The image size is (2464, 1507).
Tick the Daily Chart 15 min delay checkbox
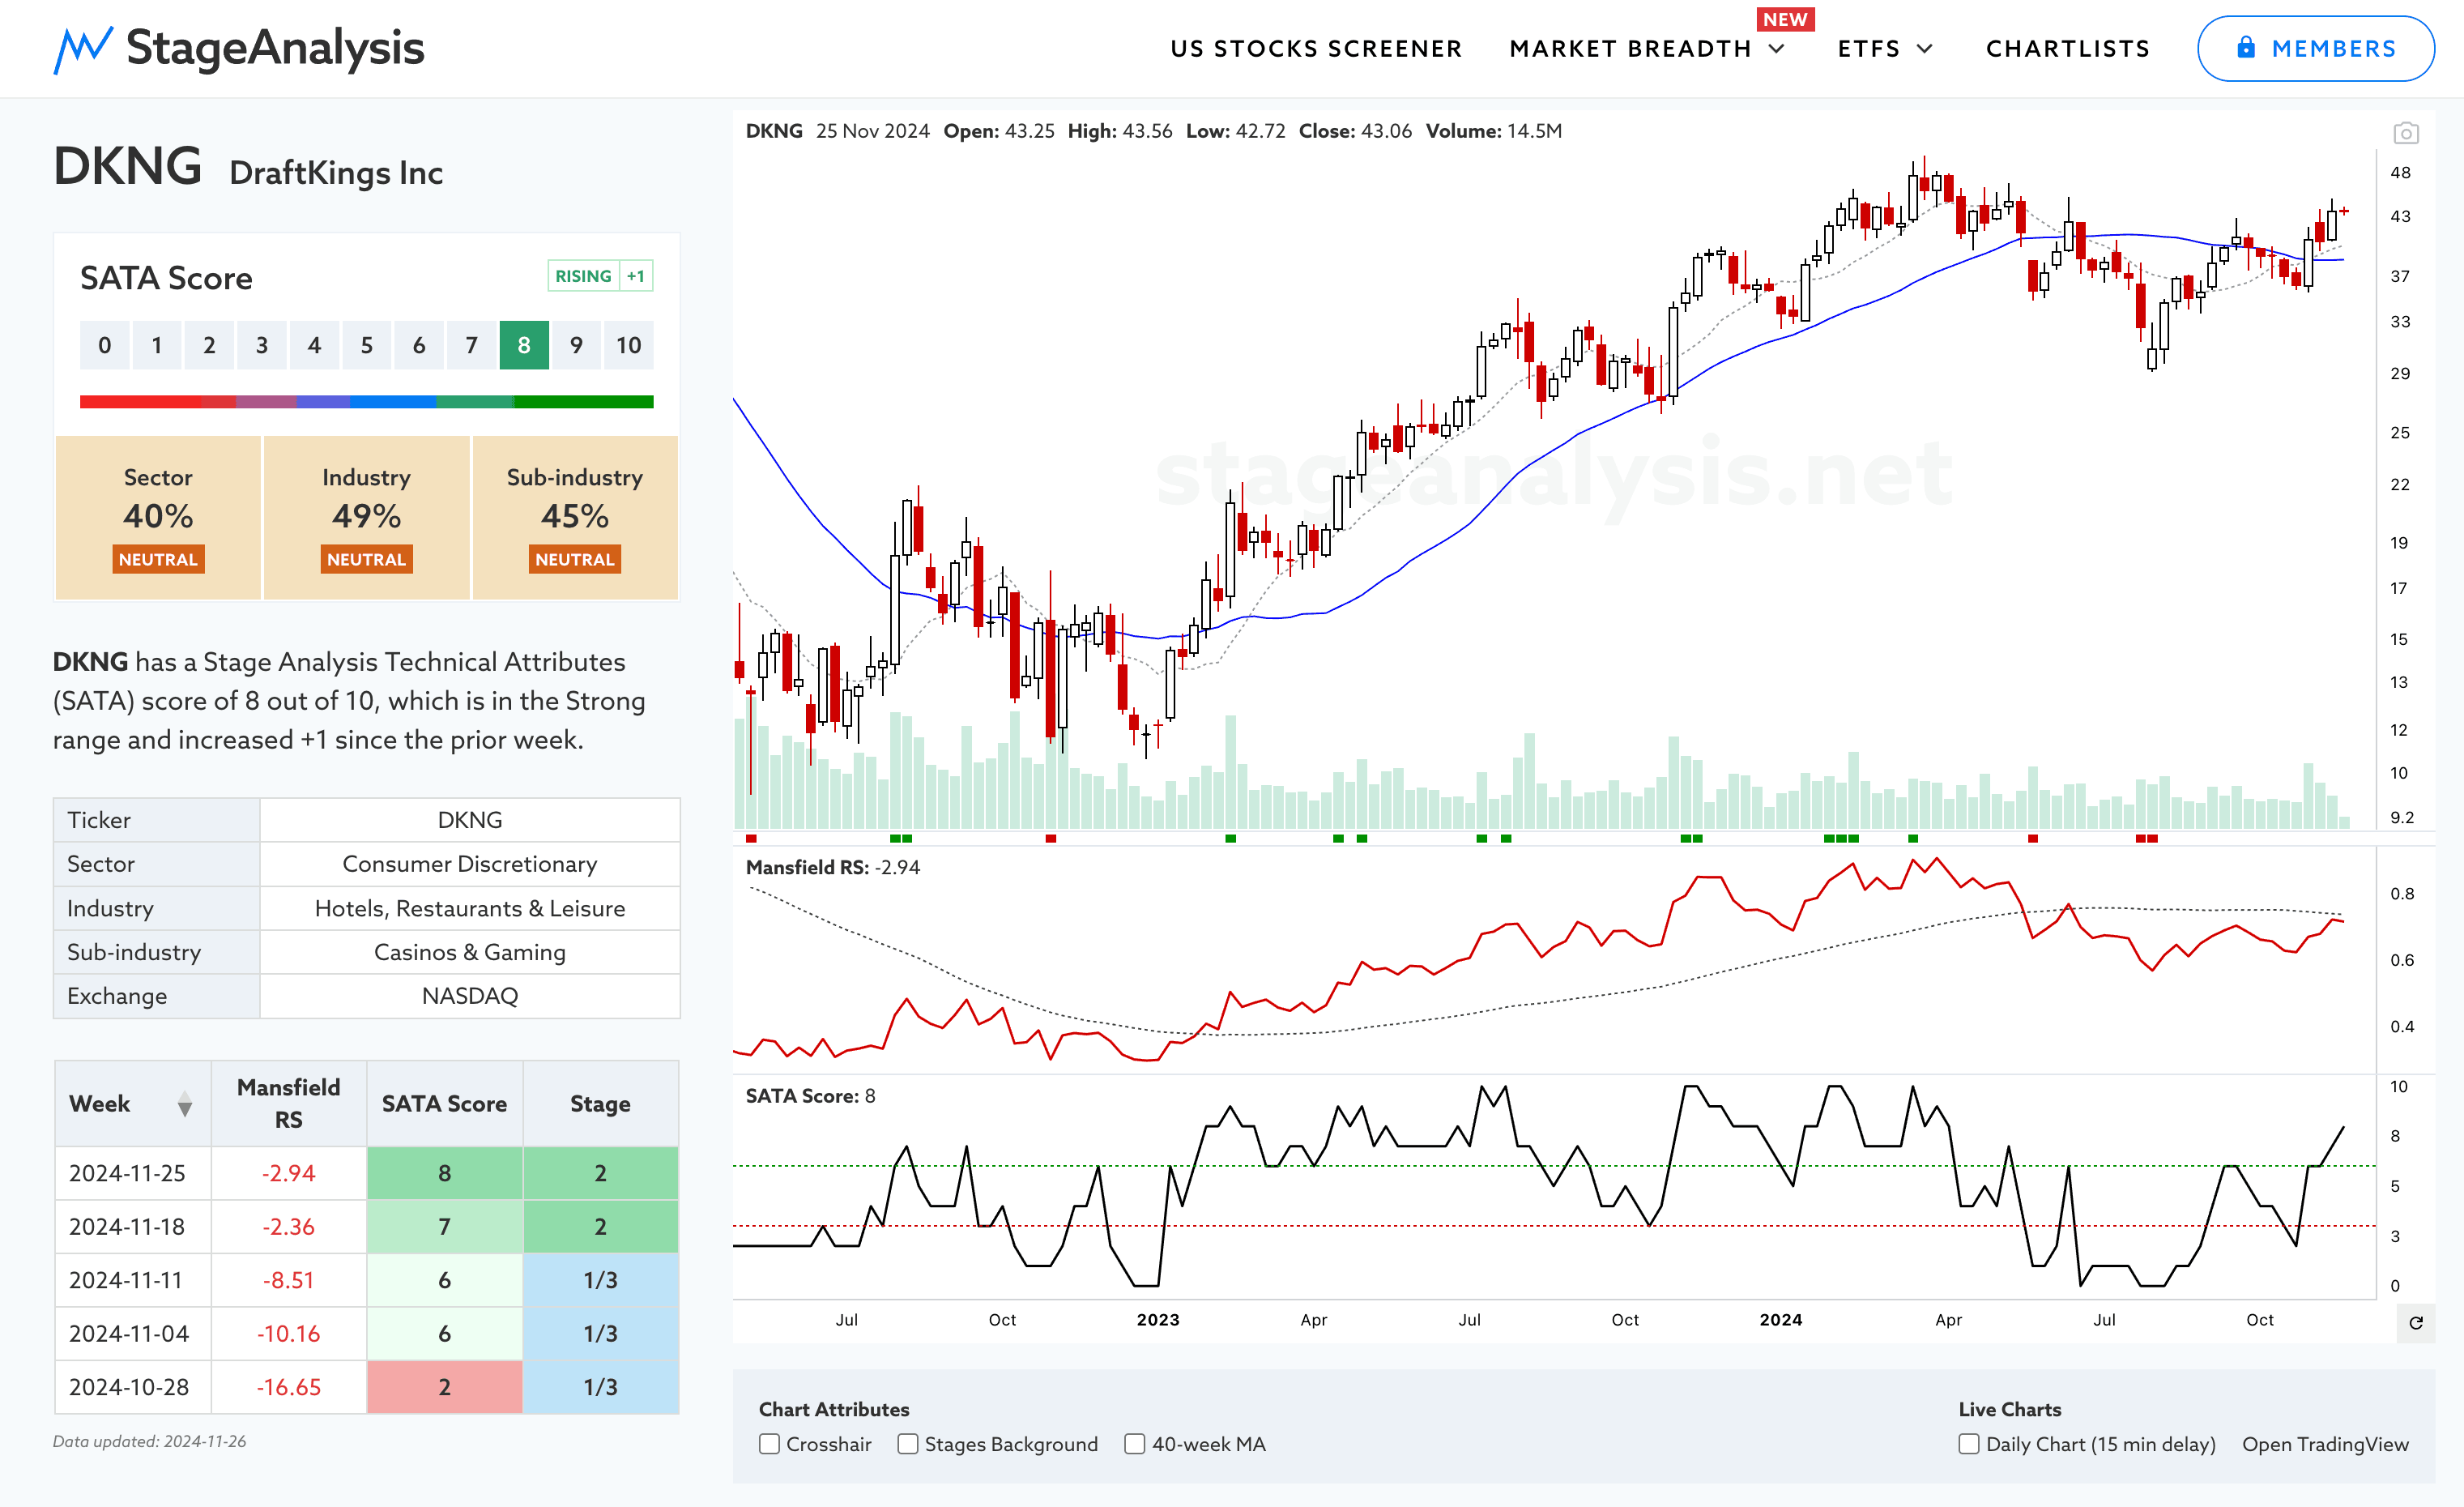[x=1969, y=1444]
